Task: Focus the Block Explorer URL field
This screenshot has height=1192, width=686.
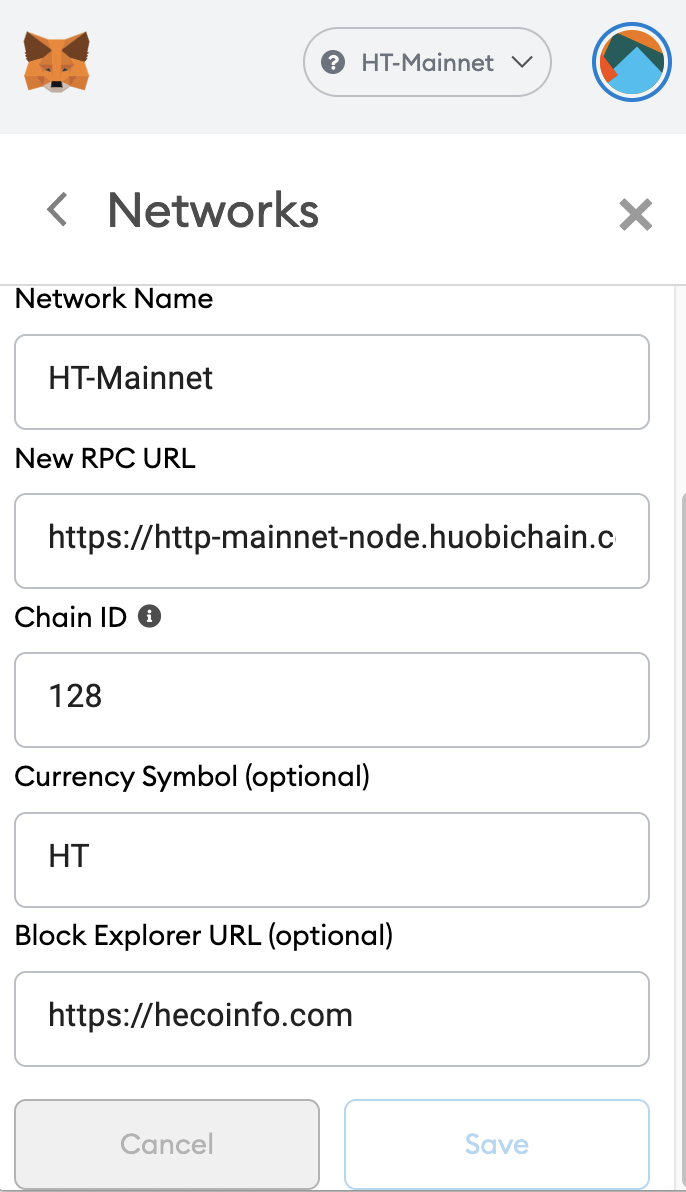Action: click(x=332, y=1019)
